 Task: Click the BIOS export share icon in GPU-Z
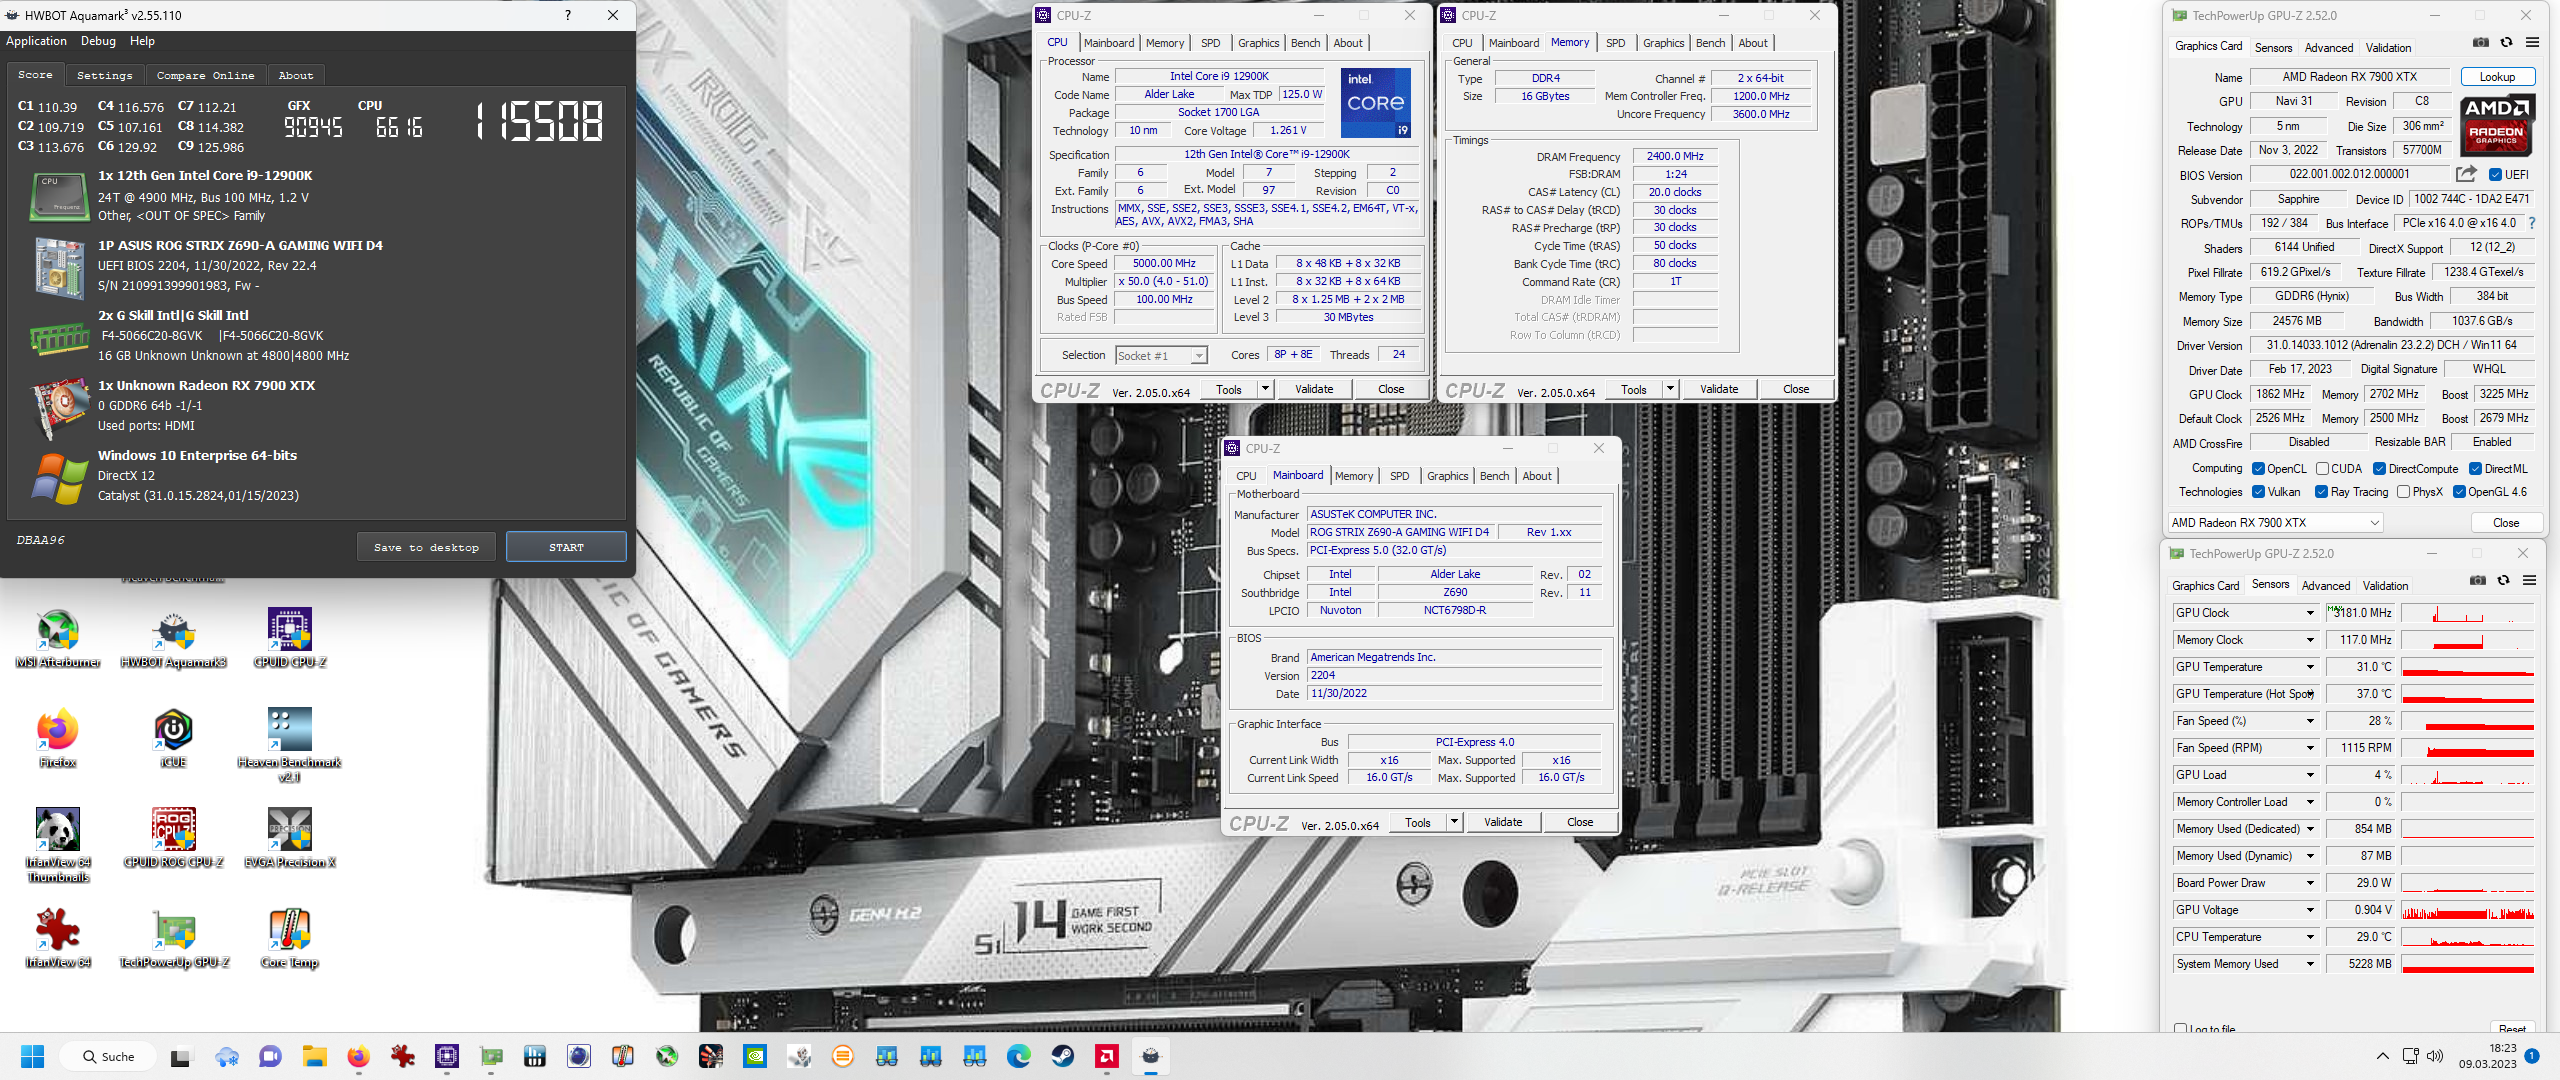coord(2466,174)
